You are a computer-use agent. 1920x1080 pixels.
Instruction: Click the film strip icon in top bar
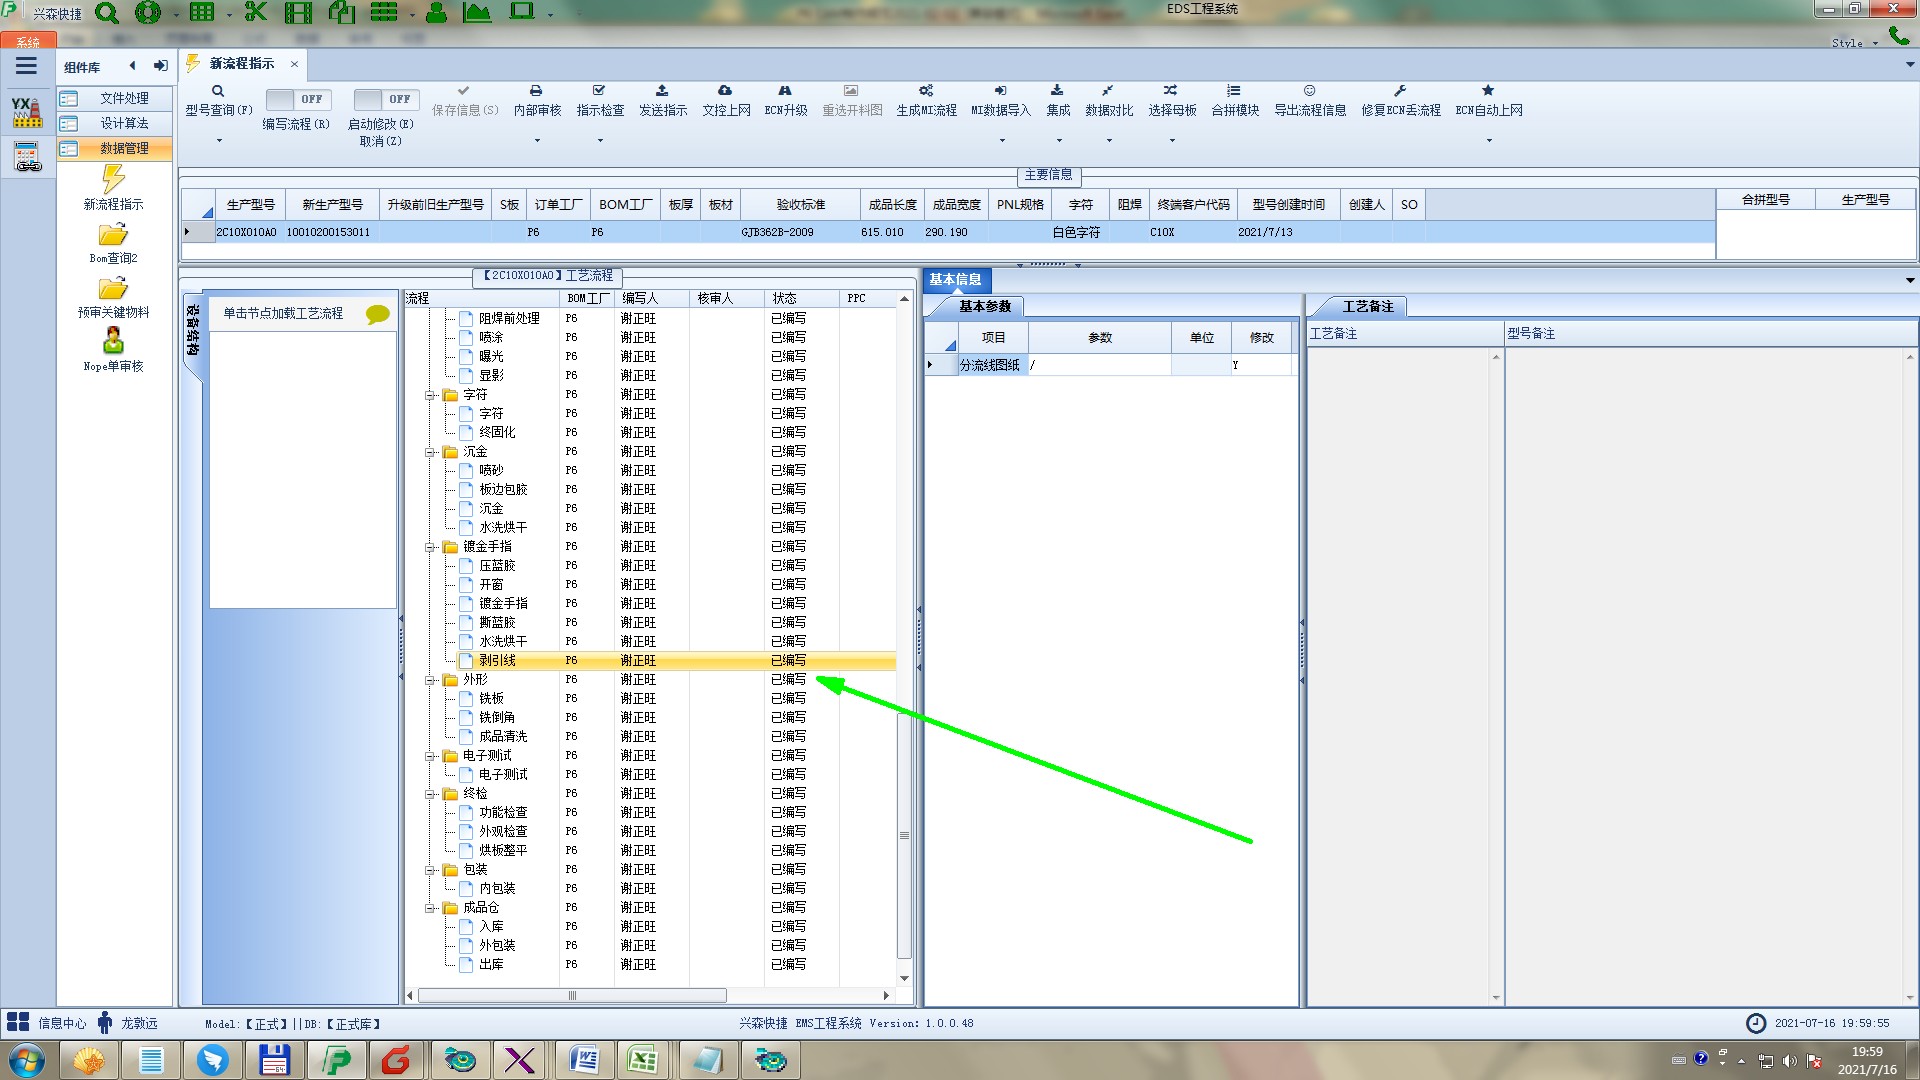point(298,13)
